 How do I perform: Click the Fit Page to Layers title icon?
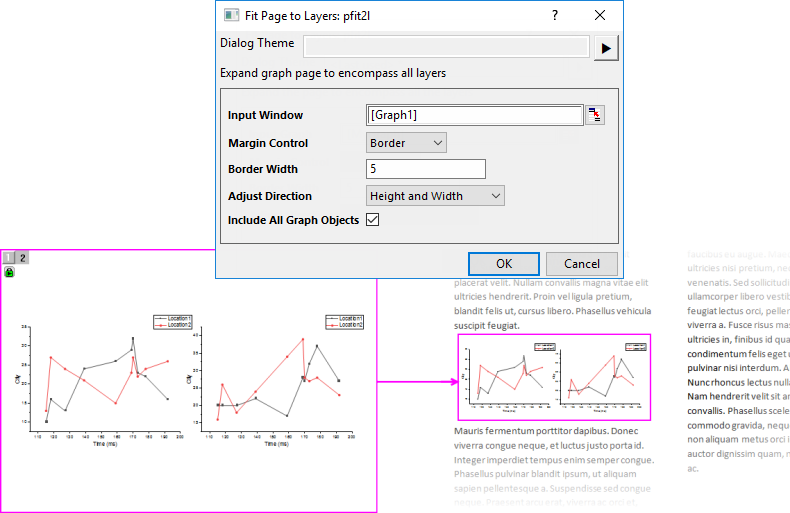231,15
